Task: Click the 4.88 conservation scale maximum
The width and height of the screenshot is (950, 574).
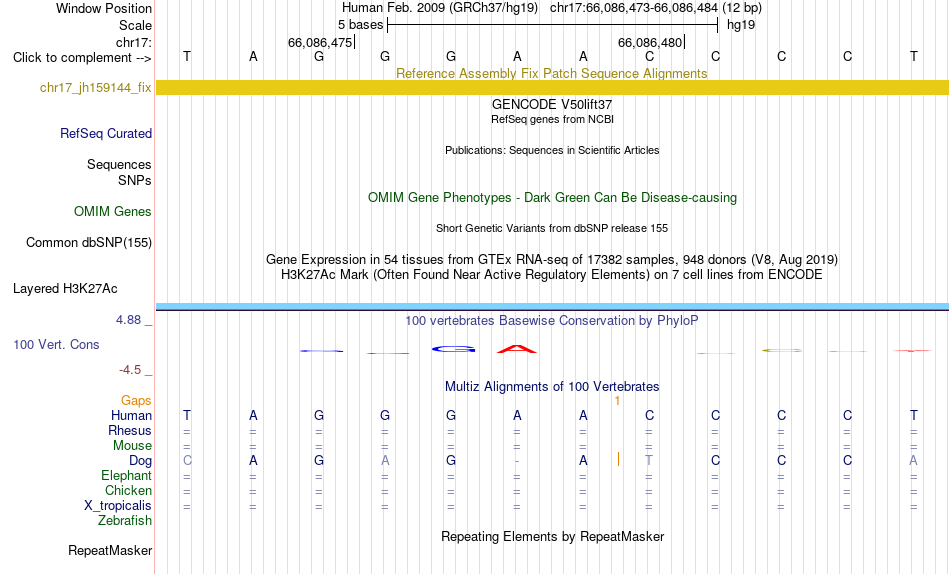Action: [x=128, y=320]
